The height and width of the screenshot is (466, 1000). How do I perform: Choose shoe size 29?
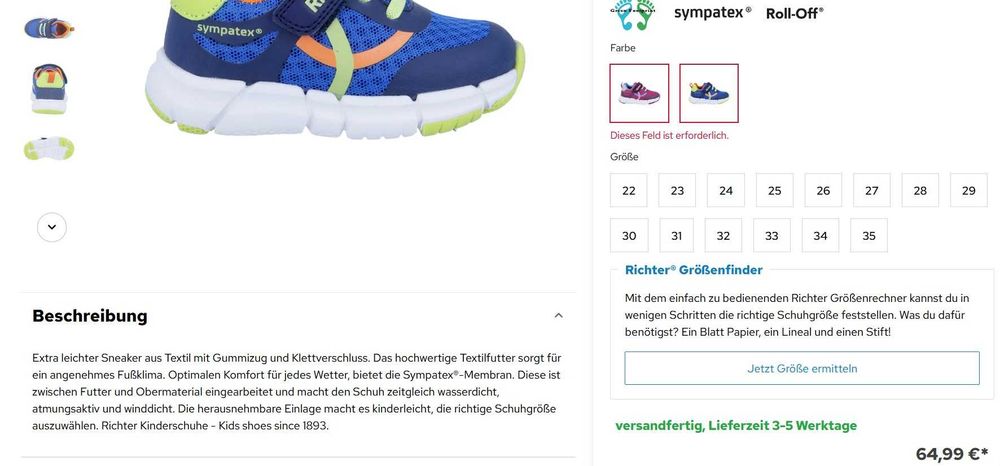pos(969,190)
